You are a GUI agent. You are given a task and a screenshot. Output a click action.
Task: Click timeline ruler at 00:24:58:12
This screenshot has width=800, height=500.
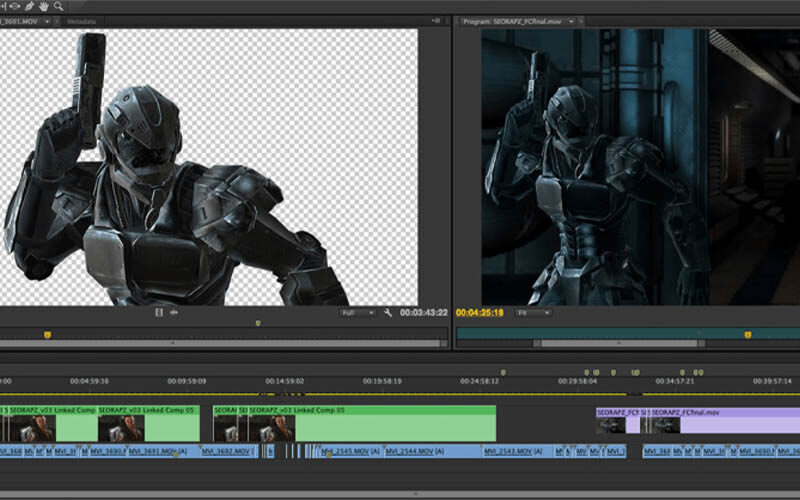(x=480, y=381)
